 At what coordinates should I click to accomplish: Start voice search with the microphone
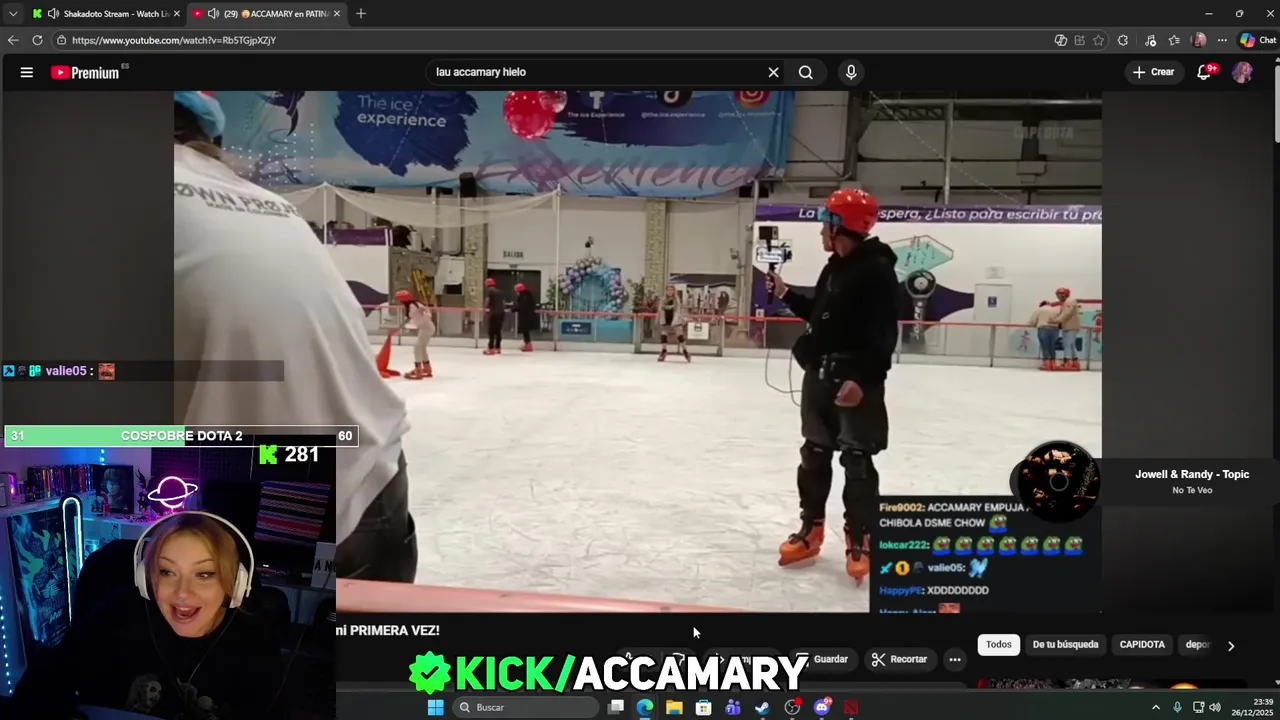pos(851,72)
